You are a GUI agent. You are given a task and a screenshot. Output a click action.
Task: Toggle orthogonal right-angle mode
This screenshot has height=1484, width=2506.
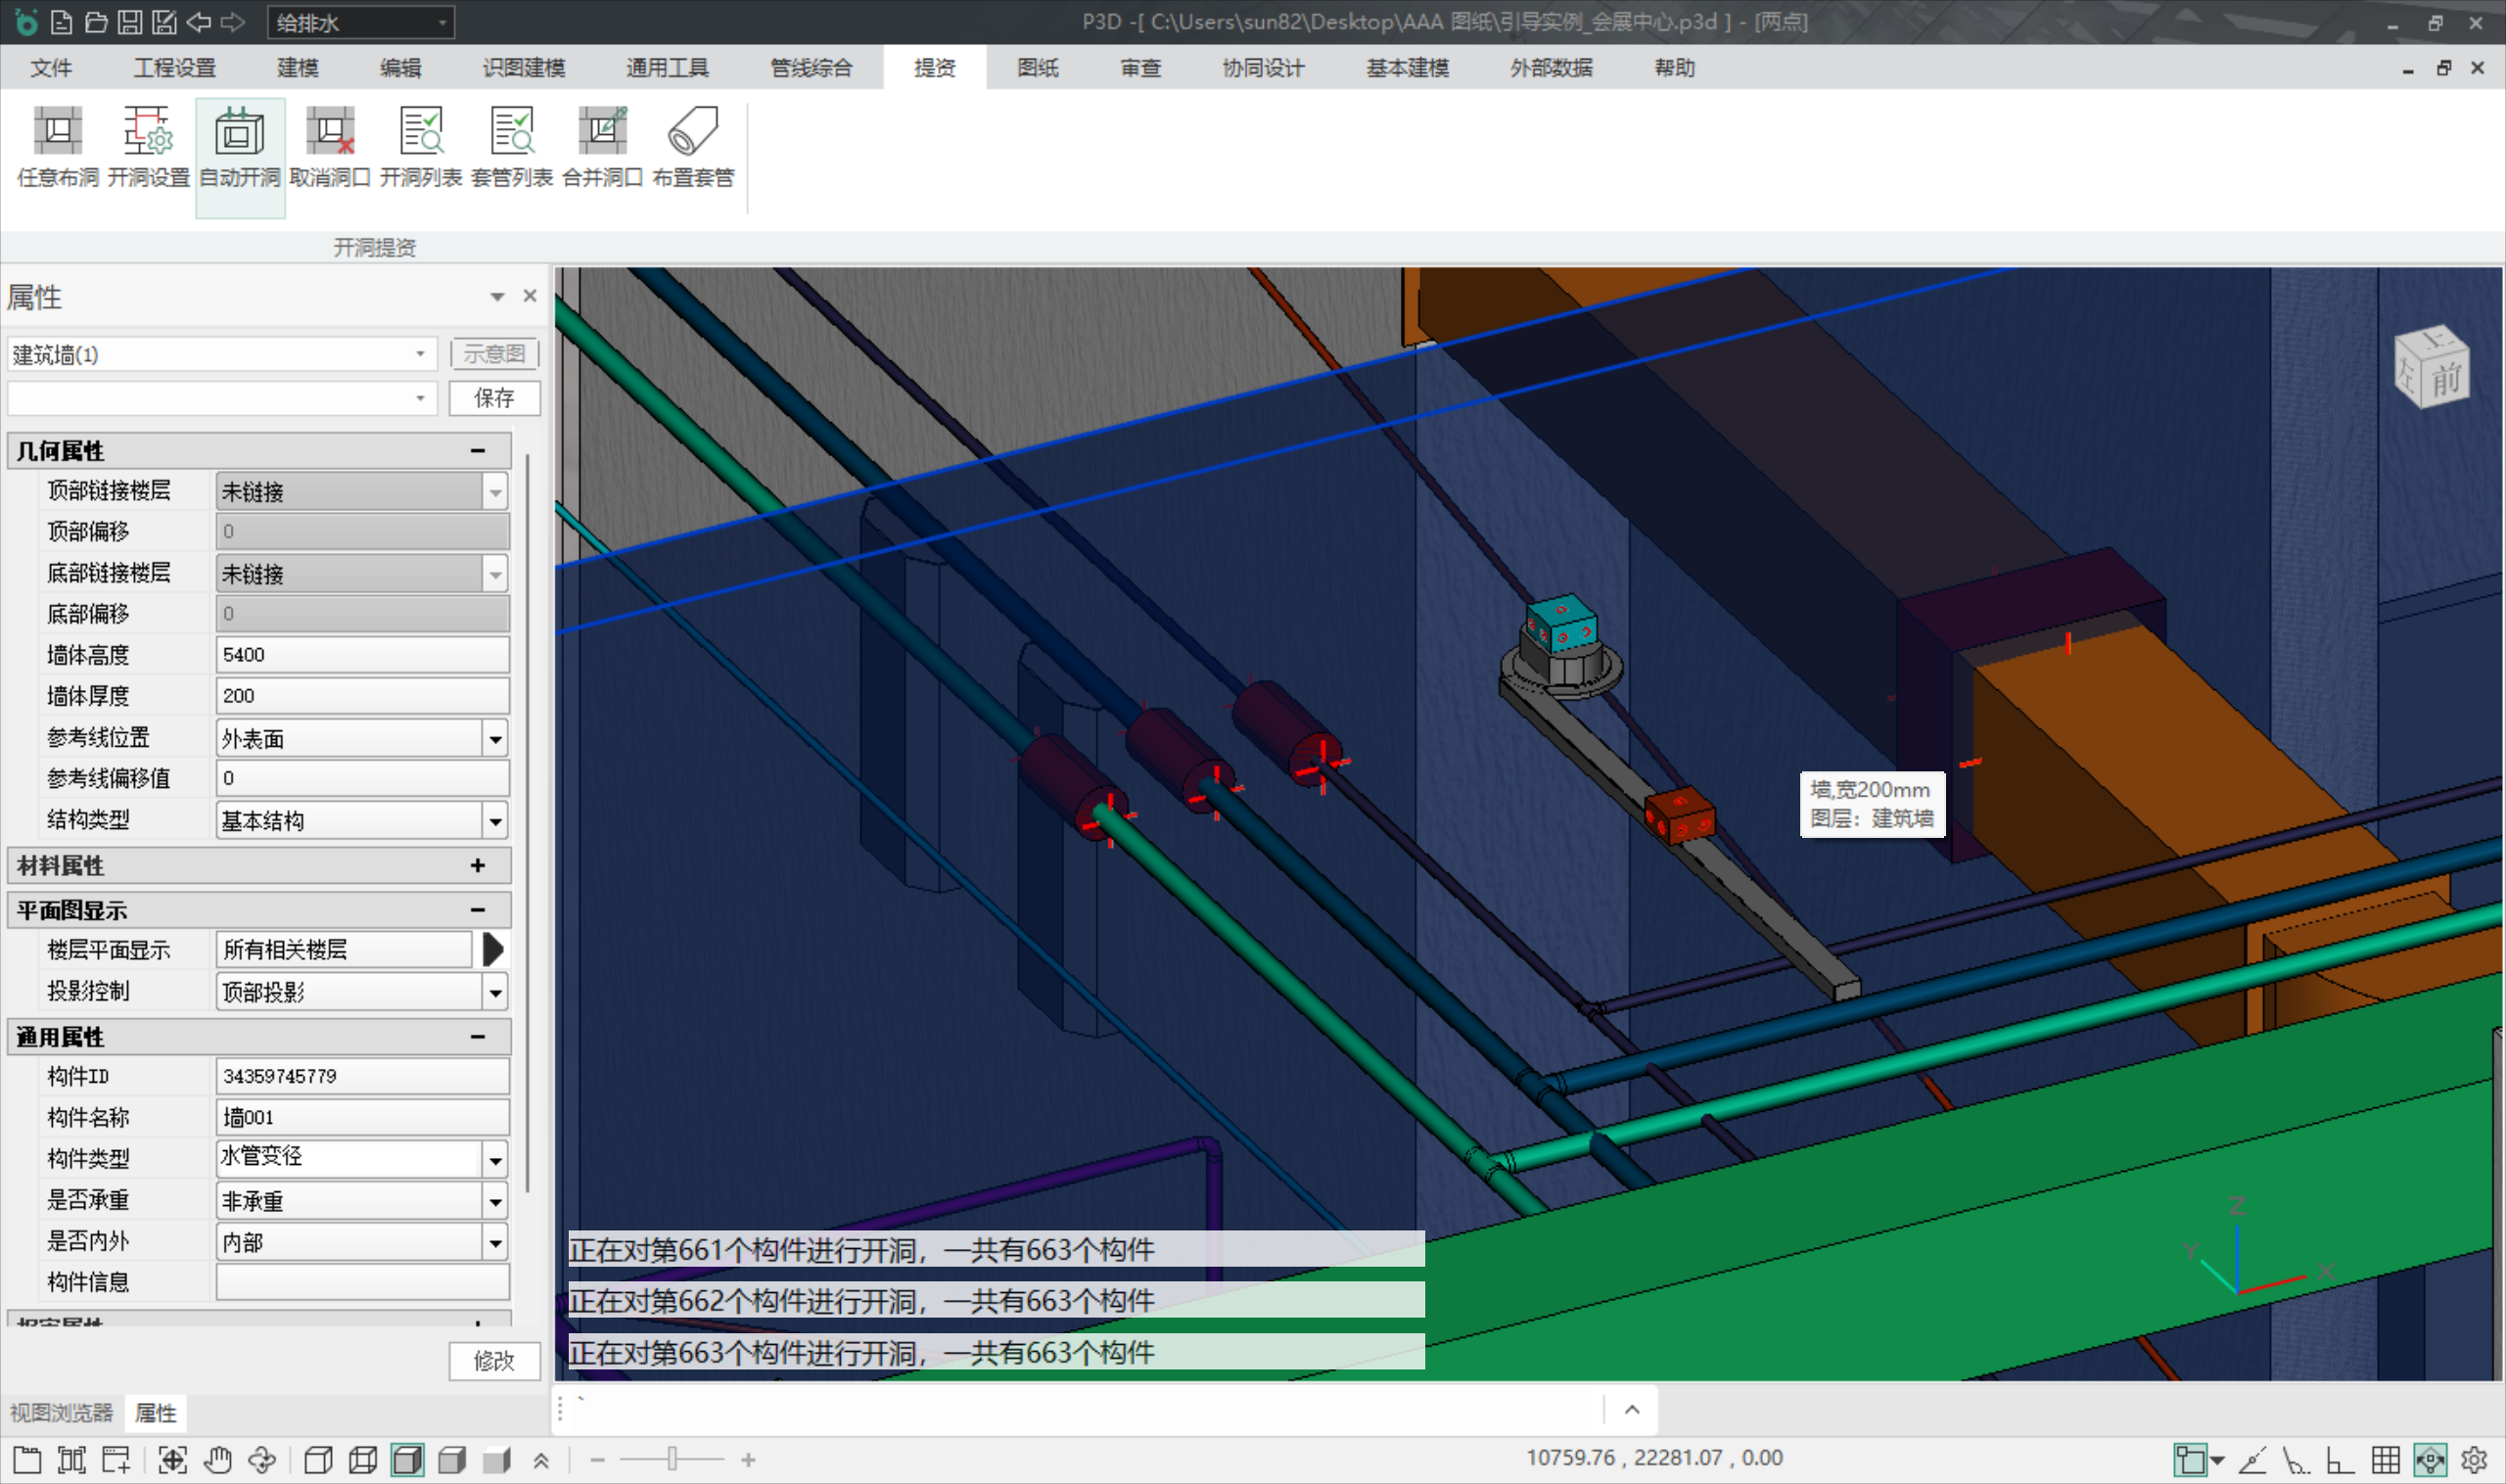point(2339,1460)
